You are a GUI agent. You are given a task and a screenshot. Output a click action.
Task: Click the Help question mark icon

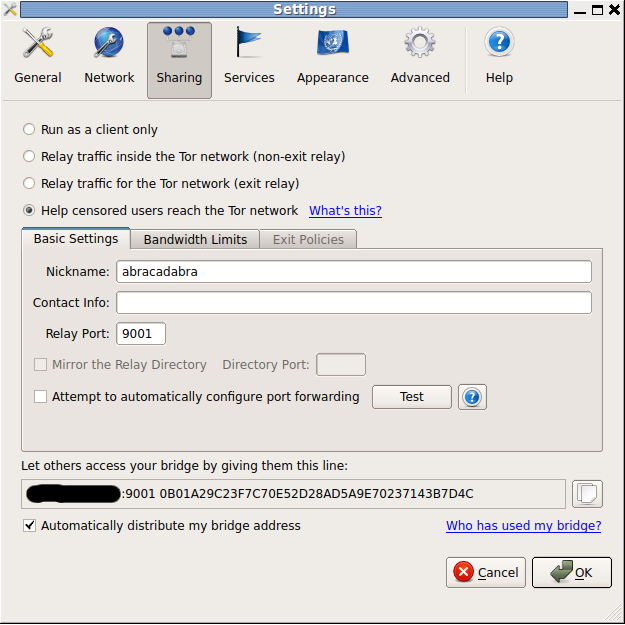click(x=499, y=57)
